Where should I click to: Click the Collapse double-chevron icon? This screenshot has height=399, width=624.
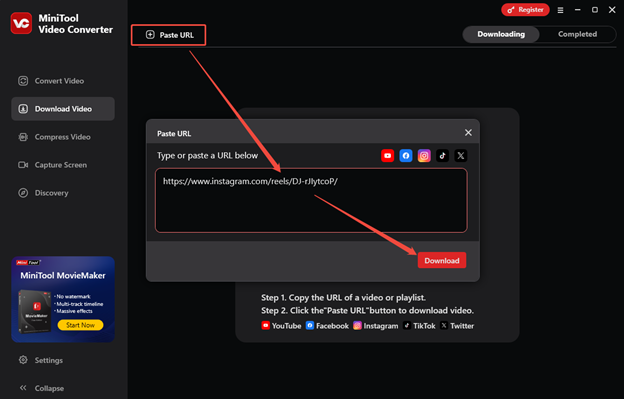click(x=23, y=387)
